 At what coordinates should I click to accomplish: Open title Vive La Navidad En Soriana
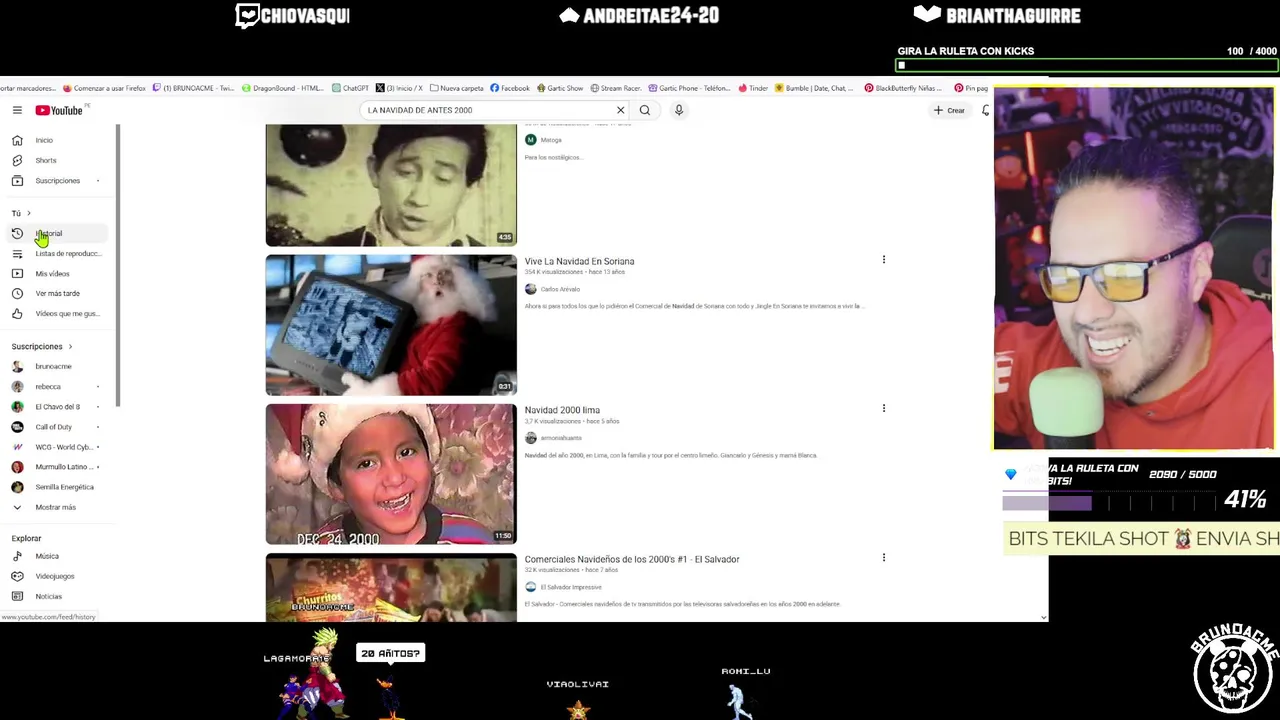coord(579,262)
